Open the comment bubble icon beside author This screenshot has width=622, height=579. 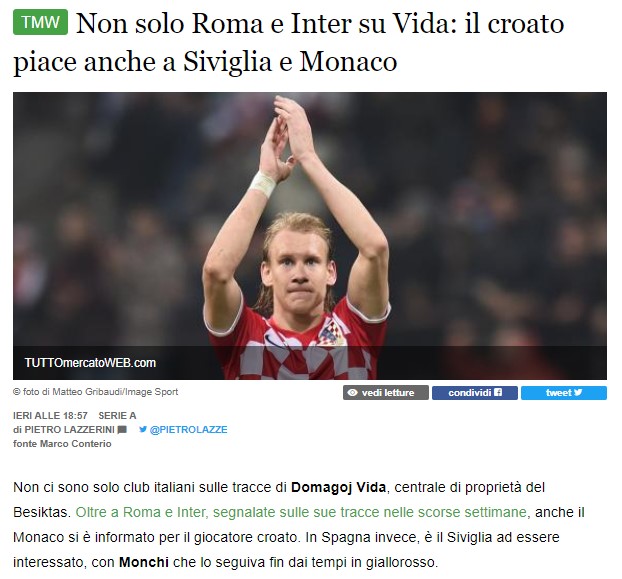(x=122, y=429)
